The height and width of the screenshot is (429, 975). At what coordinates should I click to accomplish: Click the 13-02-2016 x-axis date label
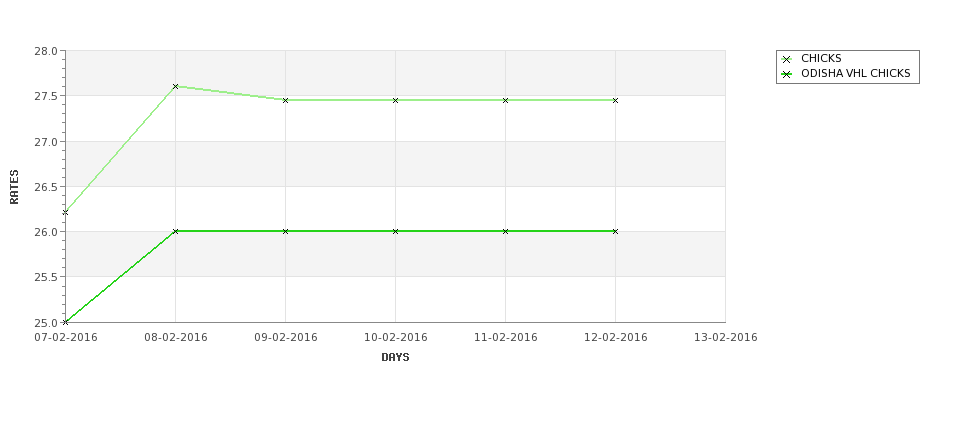pos(726,338)
